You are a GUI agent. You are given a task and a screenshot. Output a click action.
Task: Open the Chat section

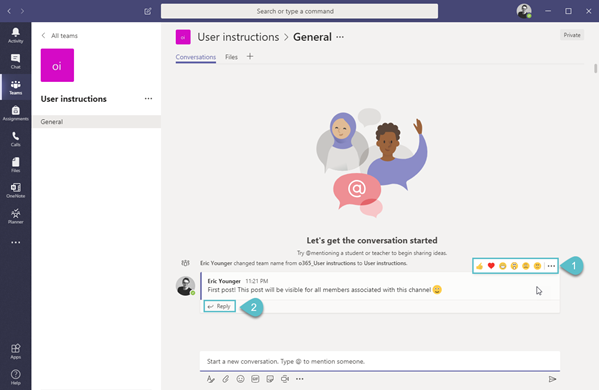[x=15, y=61]
